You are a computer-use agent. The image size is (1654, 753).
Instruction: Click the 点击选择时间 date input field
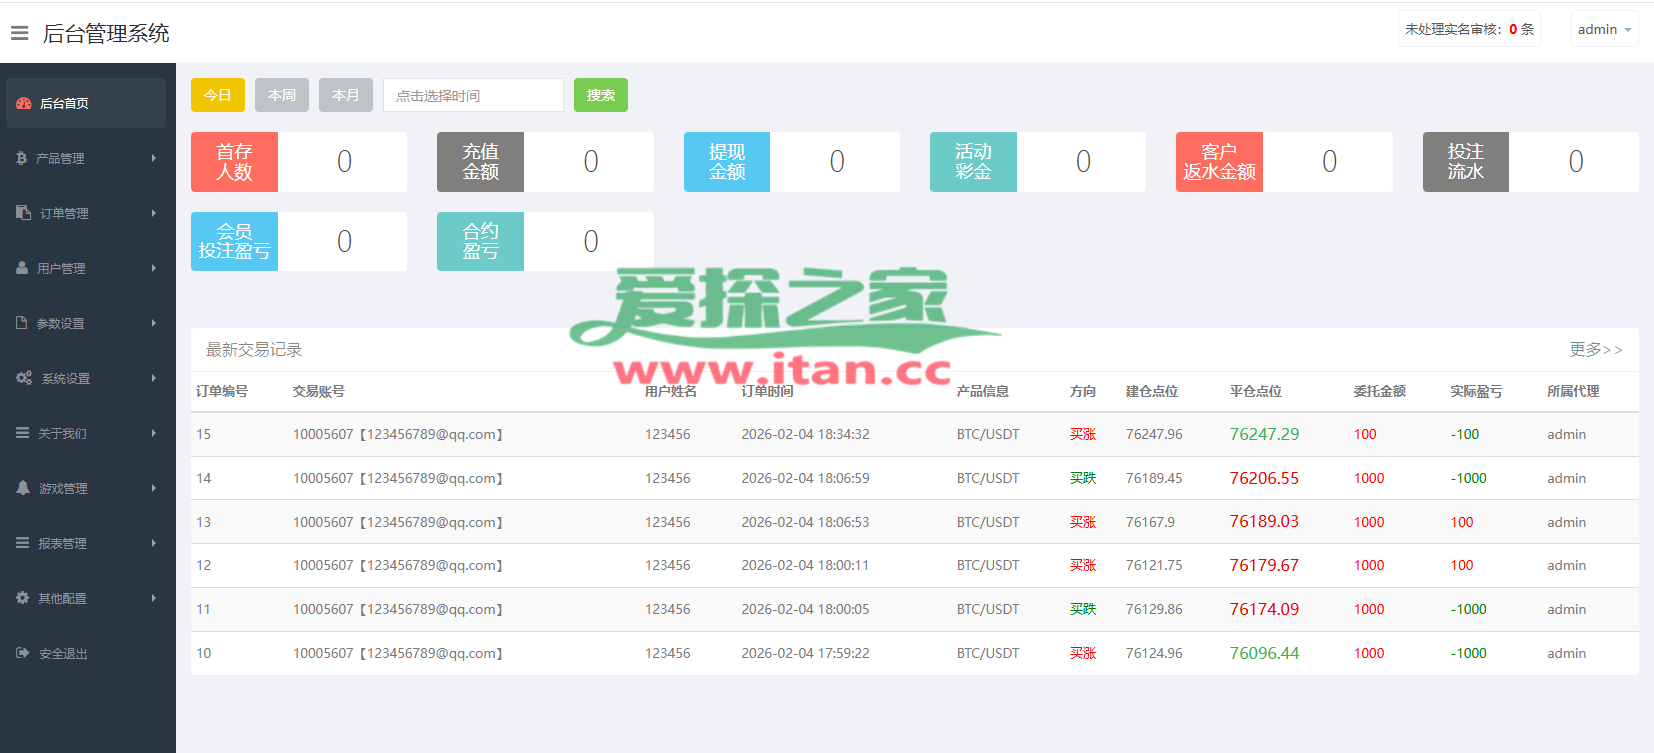point(473,95)
